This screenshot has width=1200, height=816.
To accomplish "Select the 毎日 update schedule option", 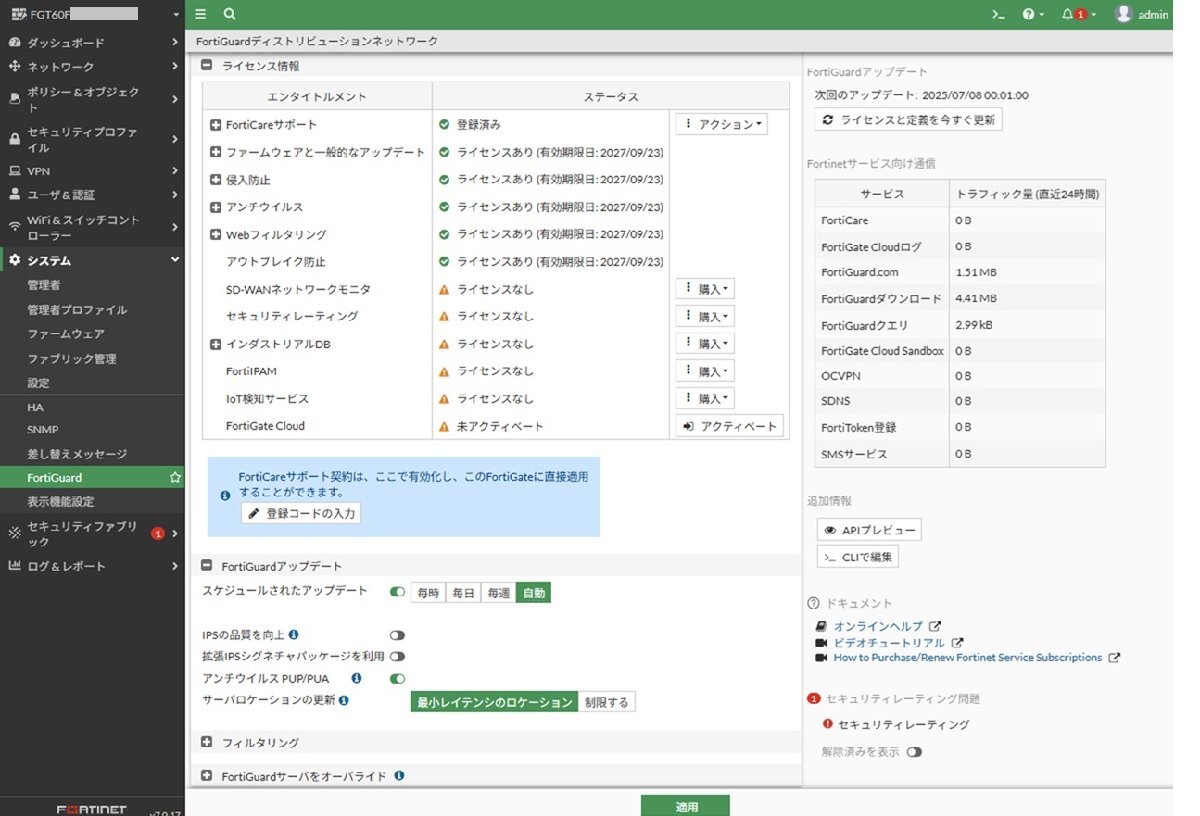I will (x=463, y=593).
